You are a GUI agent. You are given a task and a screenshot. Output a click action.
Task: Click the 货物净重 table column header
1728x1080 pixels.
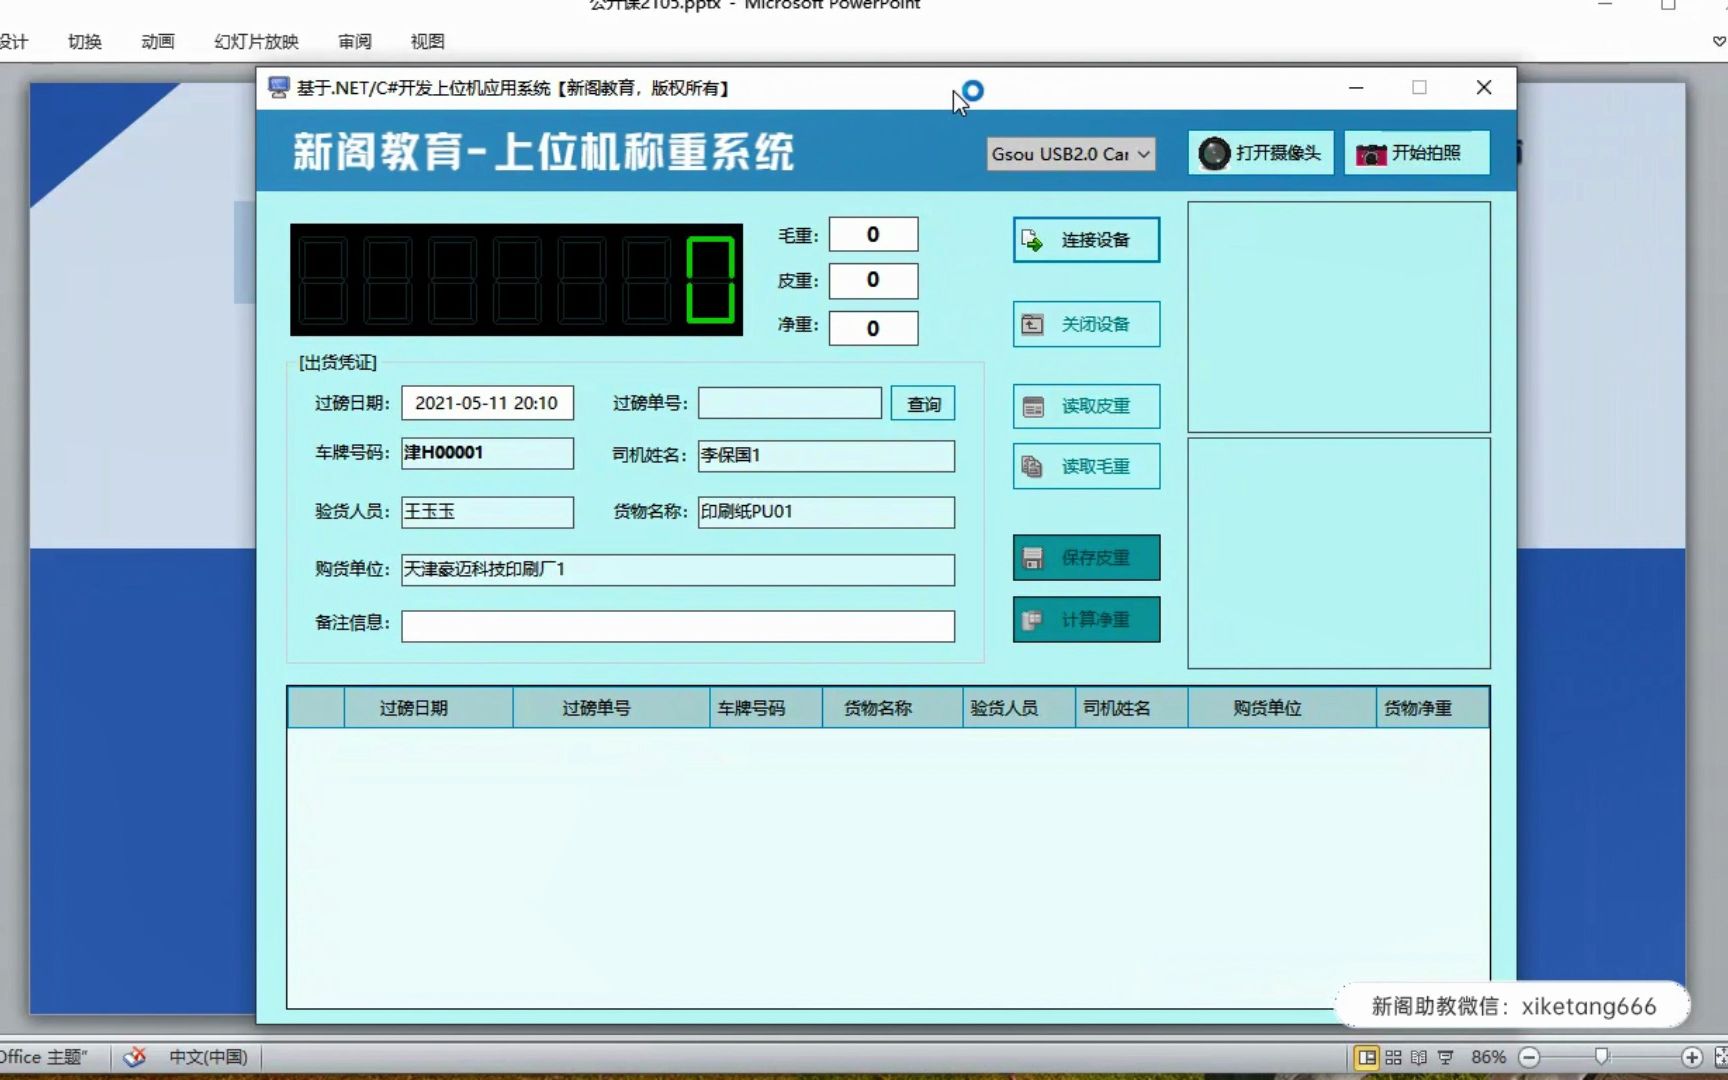tap(1432, 708)
